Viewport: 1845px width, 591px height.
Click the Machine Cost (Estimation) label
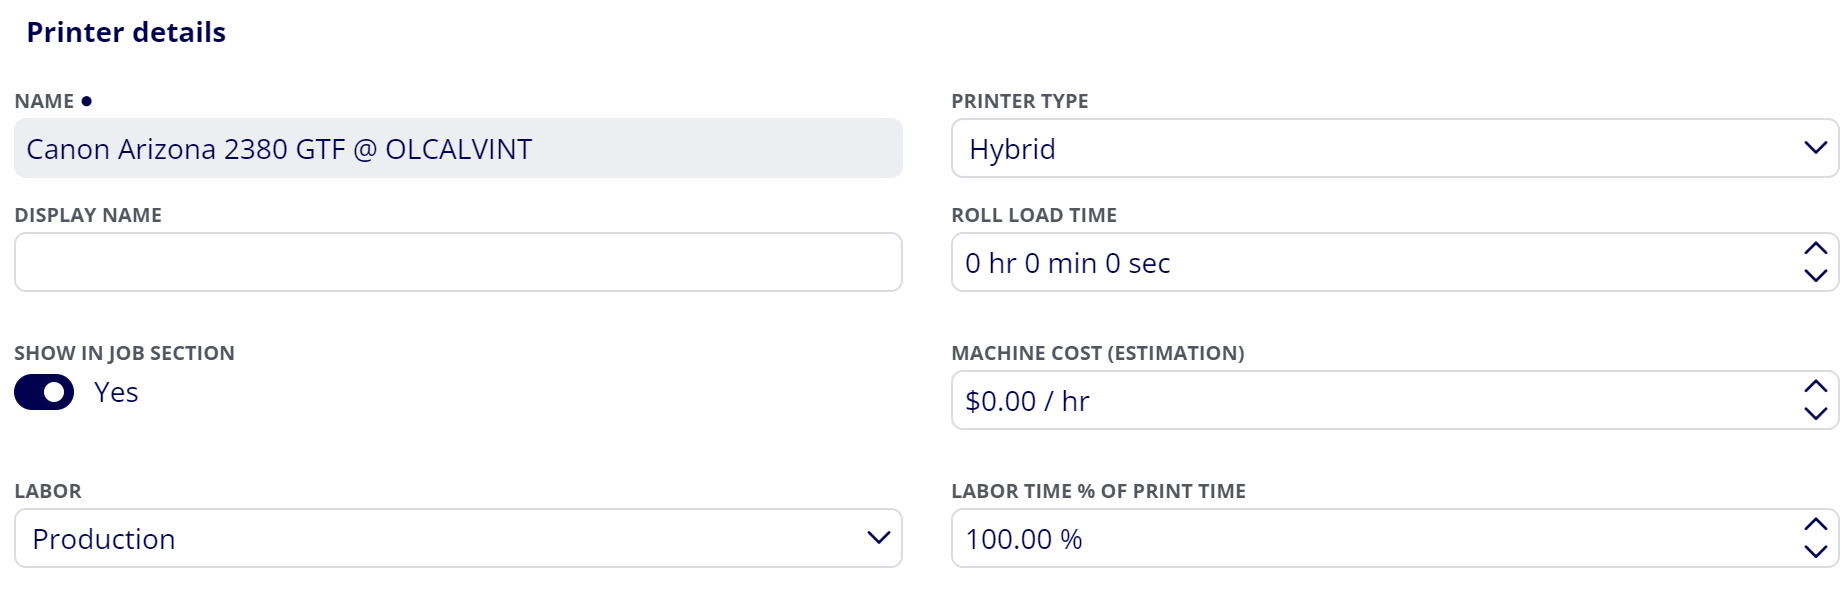coord(1098,353)
